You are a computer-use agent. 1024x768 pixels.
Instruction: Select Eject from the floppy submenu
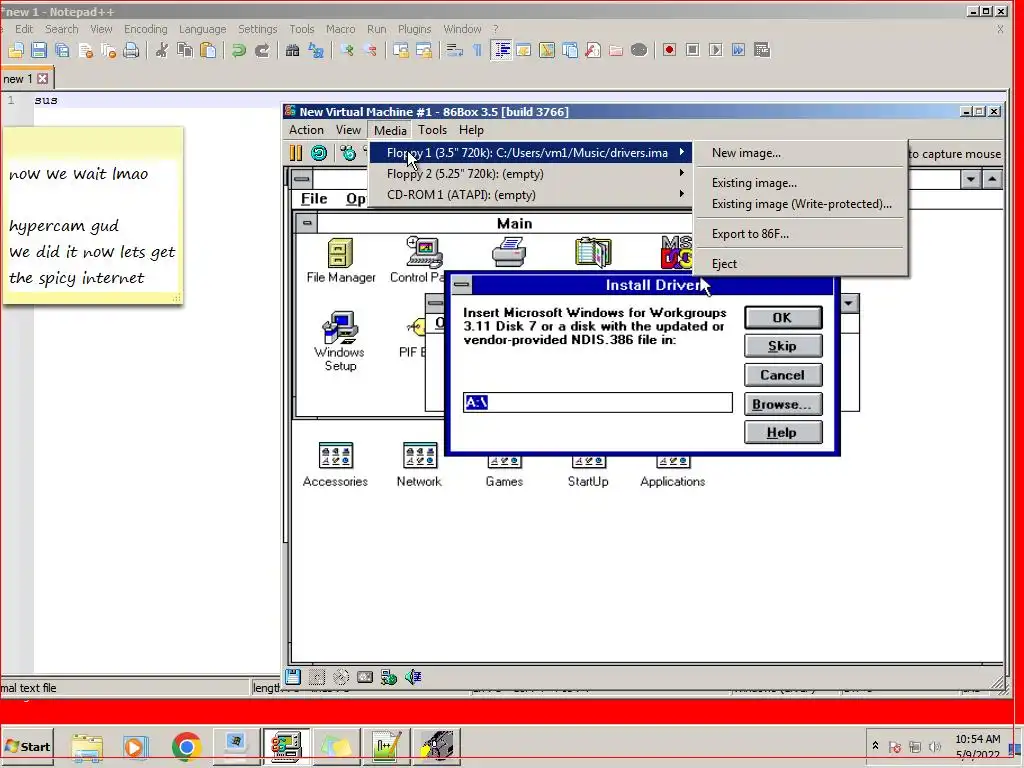tap(801, 264)
